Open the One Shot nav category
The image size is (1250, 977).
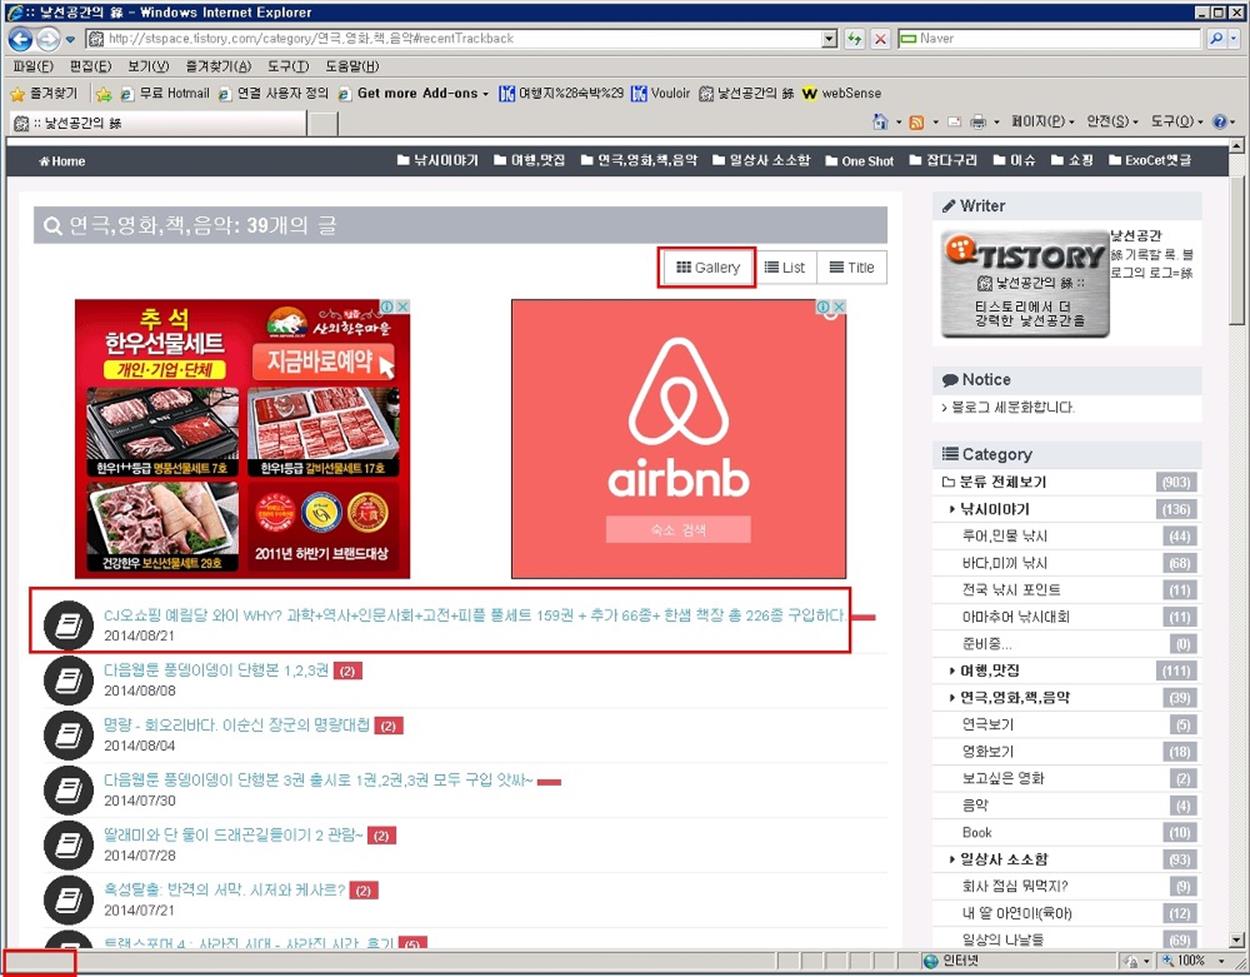pyautogui.click(x=859, y=161)
